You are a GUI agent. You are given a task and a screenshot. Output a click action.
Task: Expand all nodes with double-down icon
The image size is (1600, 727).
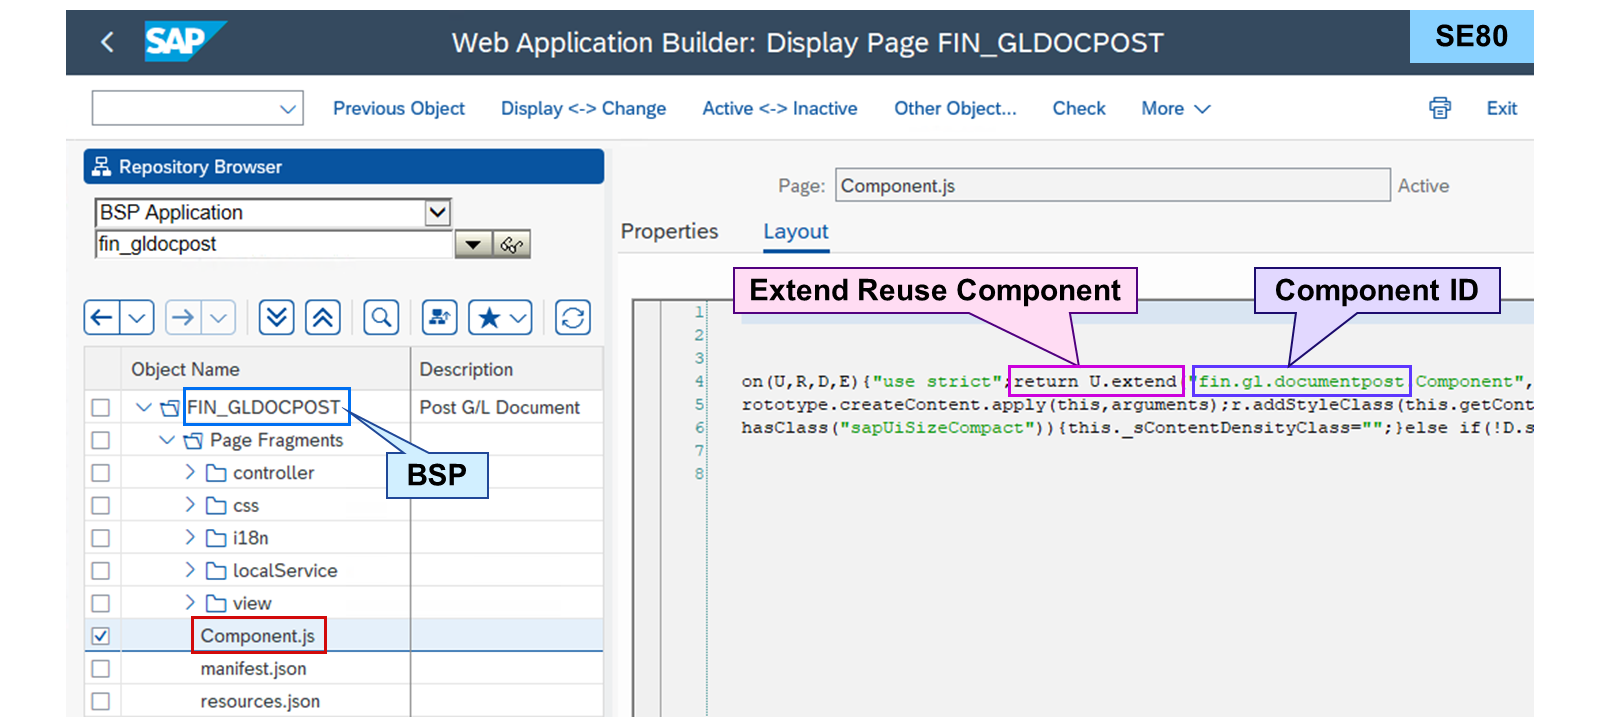(276, 318)
